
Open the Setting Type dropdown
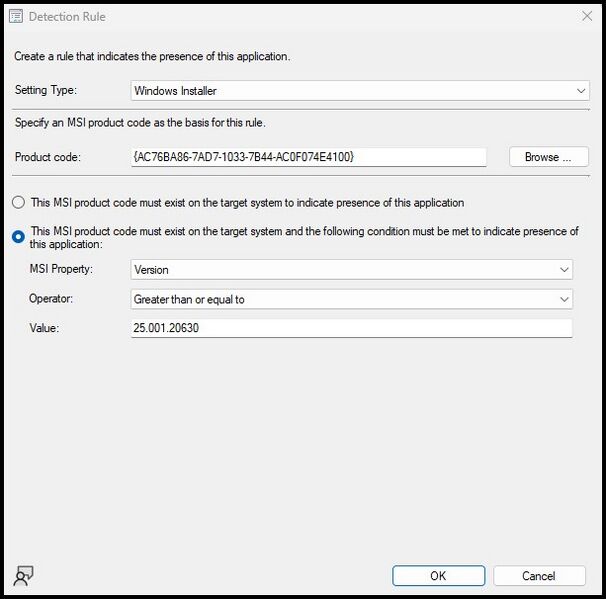pos(360,91)
